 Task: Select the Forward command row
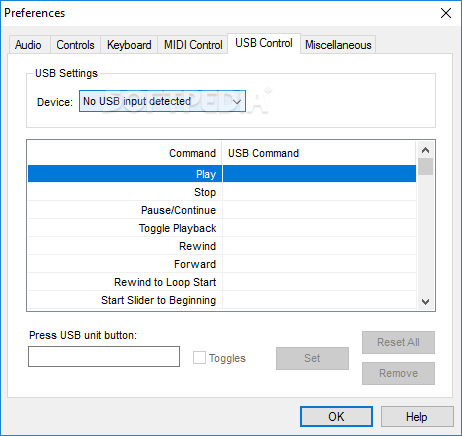click(x=222, y=264)
